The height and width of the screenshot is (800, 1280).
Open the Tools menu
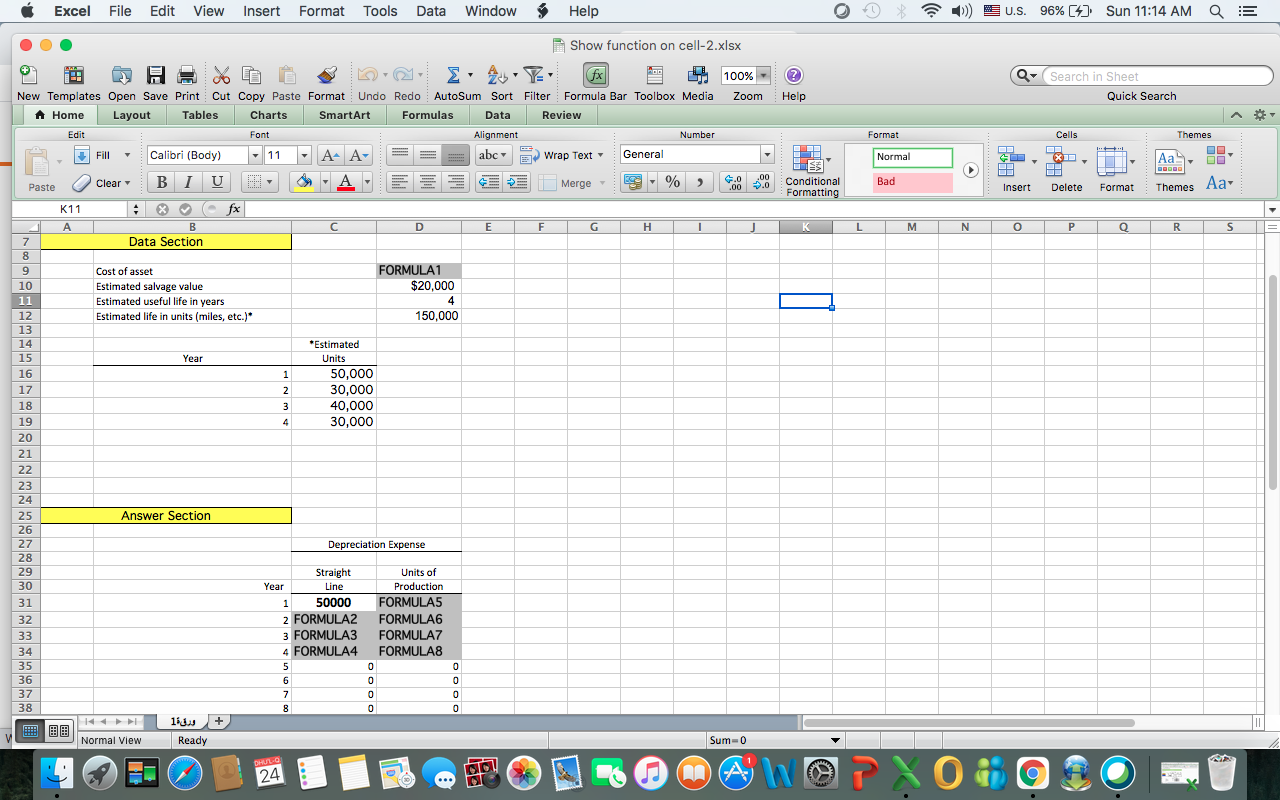point(380,11)
